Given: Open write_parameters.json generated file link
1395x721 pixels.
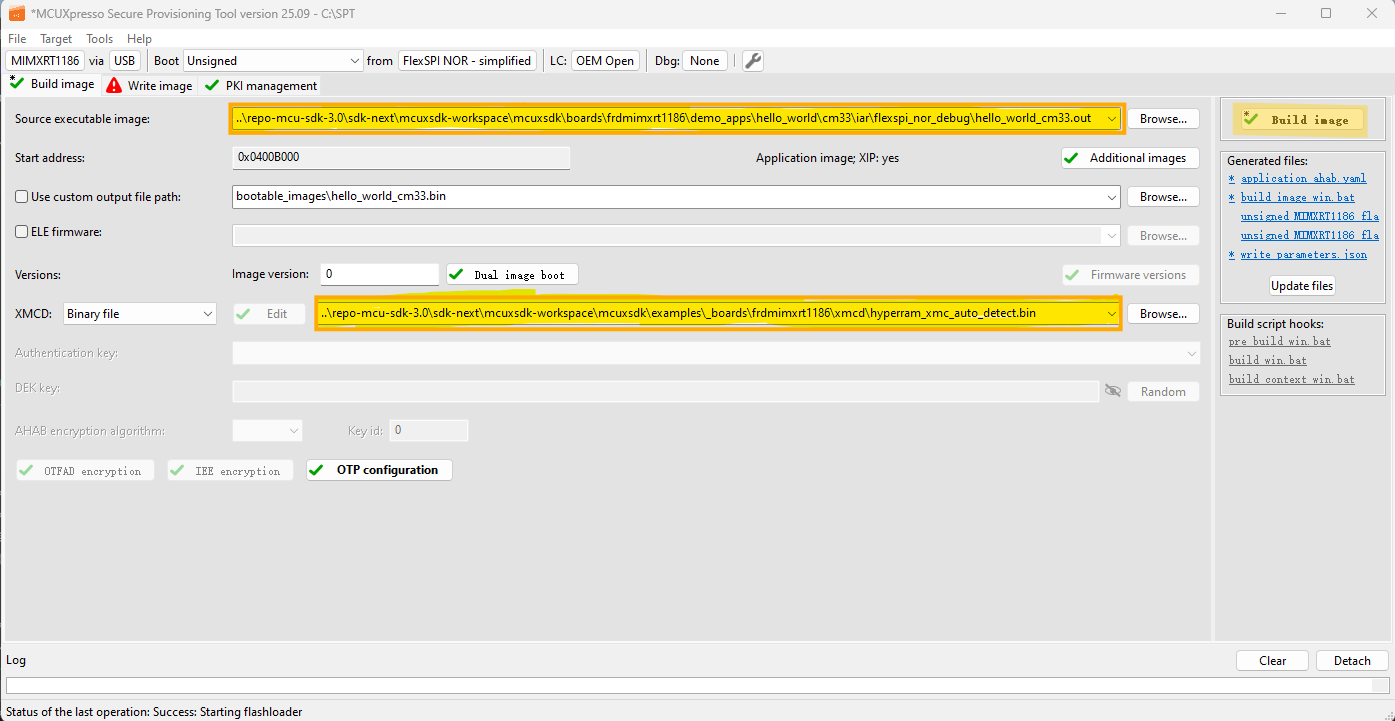Looking at the screenshot, I should click(1303, 255).
